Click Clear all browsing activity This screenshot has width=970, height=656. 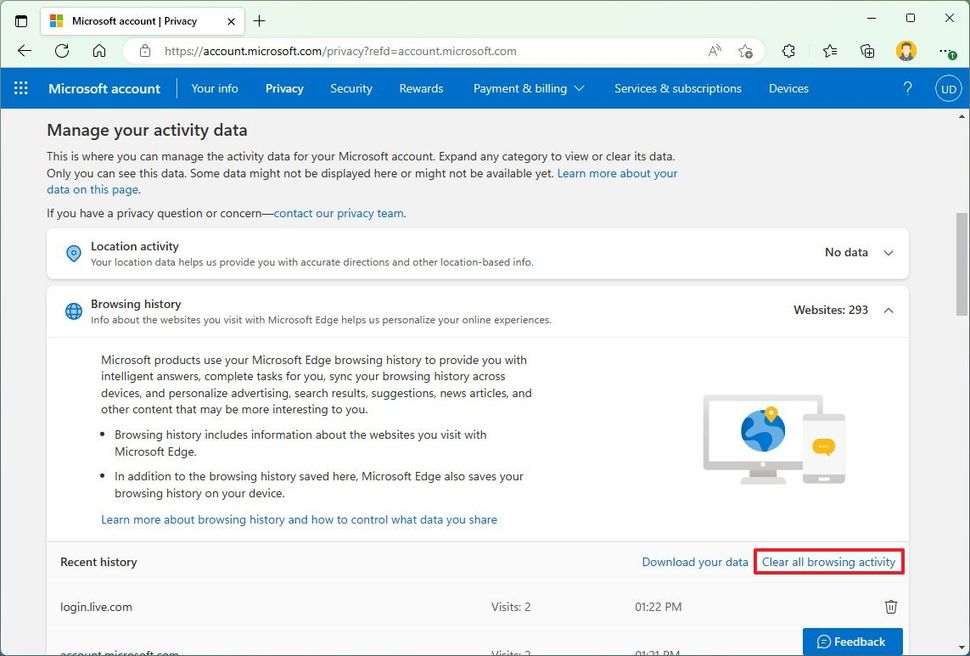coord(829,562)
